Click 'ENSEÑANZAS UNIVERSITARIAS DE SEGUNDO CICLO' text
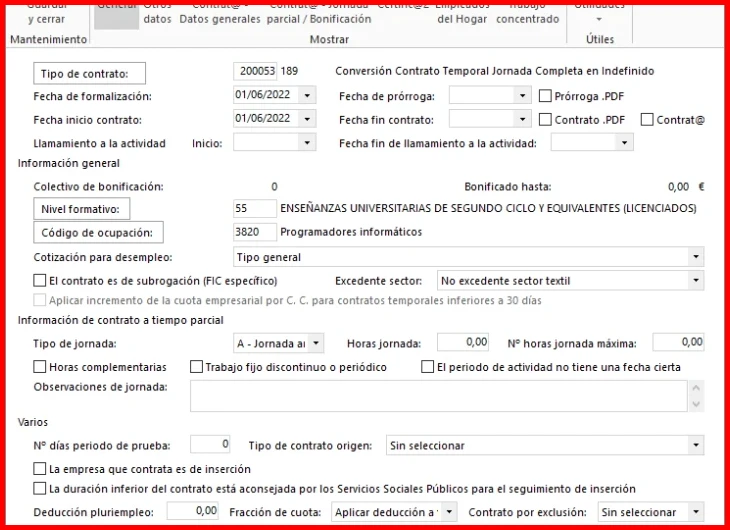The image size is (730, 530). pyautogui.click(x=488, y=208)
